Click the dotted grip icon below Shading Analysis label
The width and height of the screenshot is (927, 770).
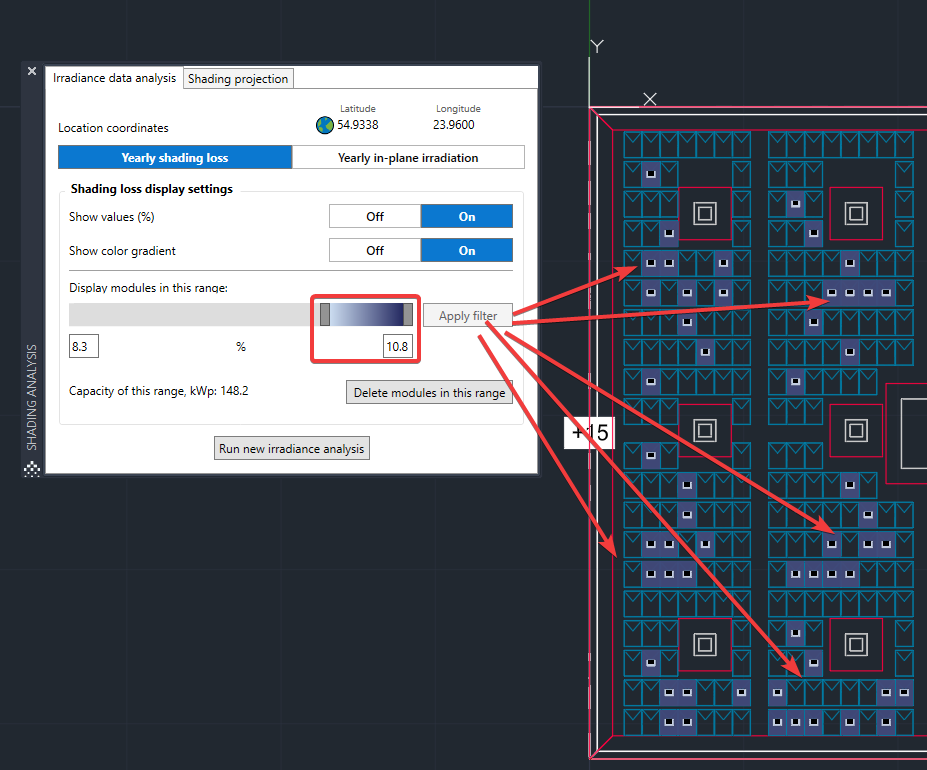(x=32, y=468)
